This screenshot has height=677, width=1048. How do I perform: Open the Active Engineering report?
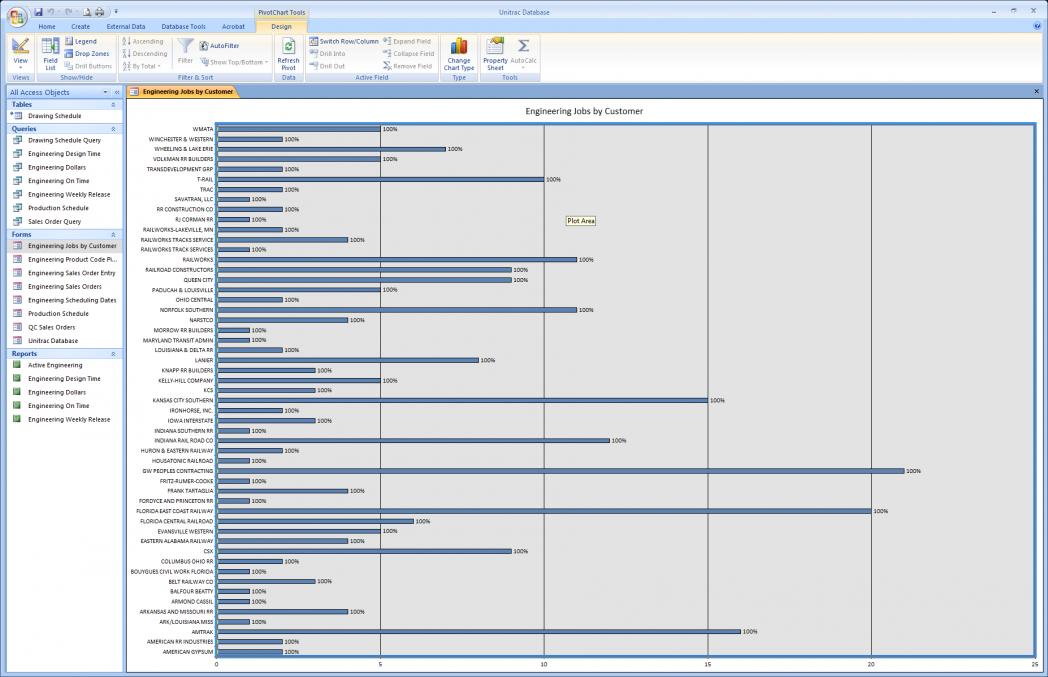tap(55, 365)
